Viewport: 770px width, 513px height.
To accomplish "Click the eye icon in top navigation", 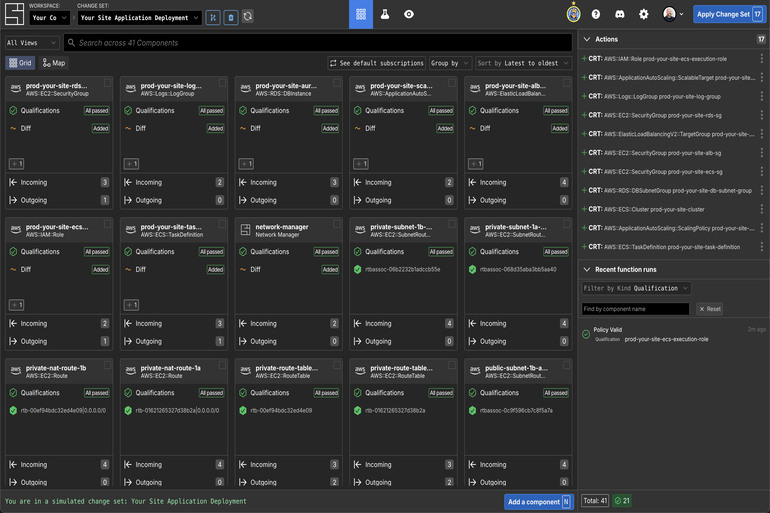I will [x=408, y=15].
